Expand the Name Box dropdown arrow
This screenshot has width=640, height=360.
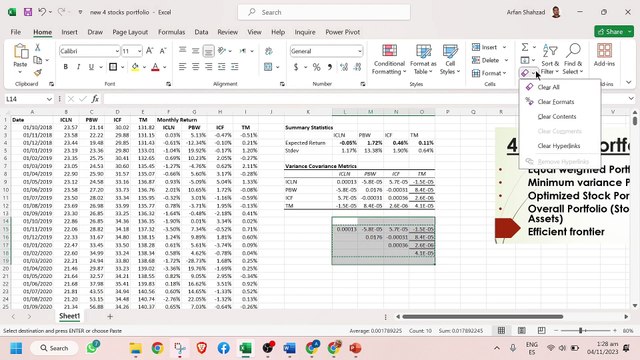(x=49, y=99)
